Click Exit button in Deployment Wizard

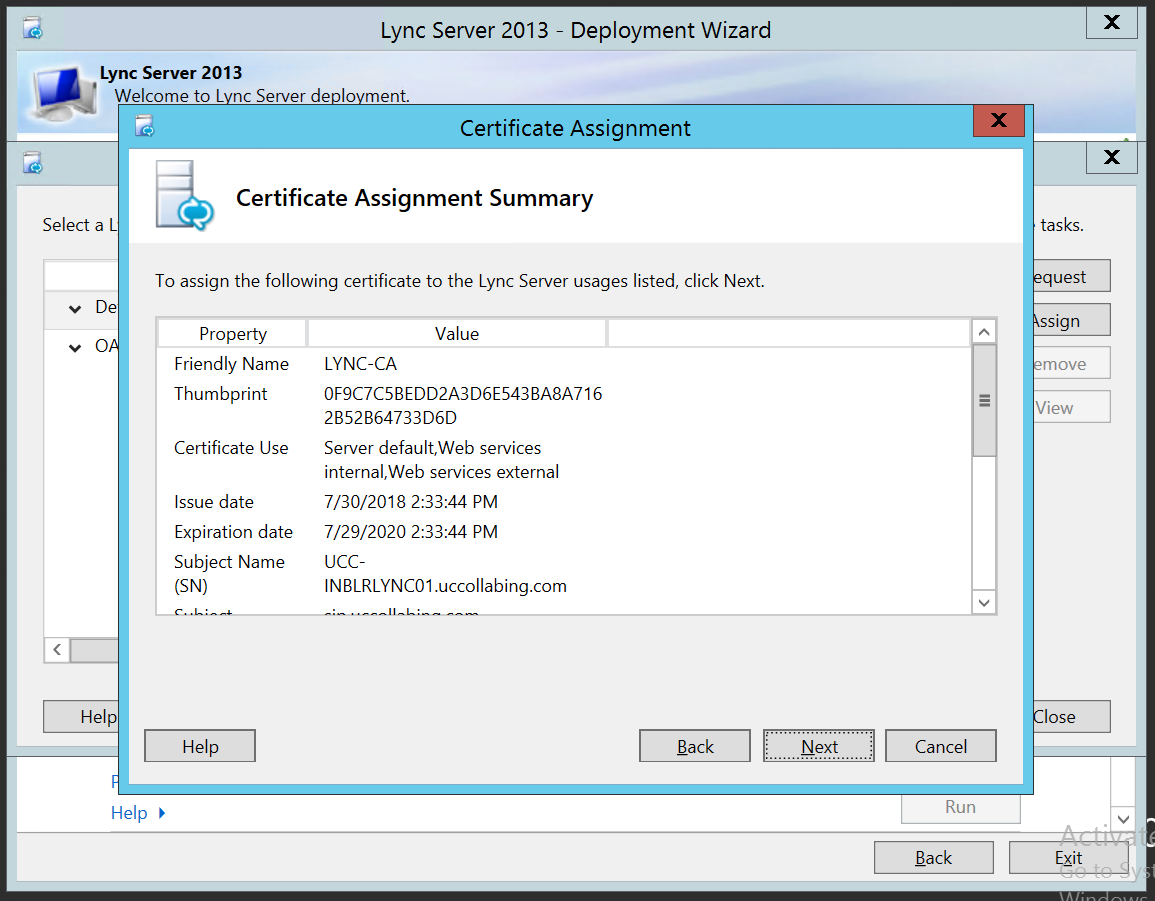pyautogui.click(x=1068, y=858)
